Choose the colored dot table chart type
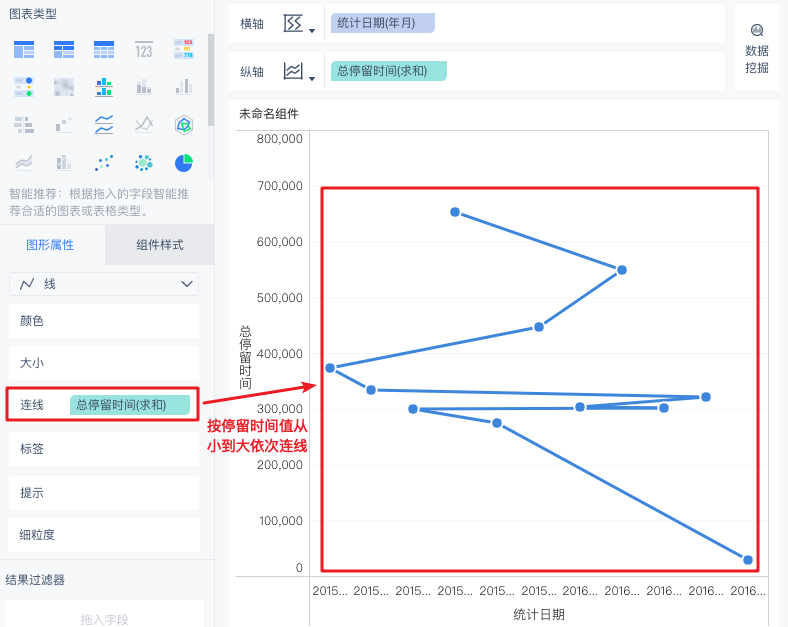This screenshot has height=627, width=788. tap(24, 87)
